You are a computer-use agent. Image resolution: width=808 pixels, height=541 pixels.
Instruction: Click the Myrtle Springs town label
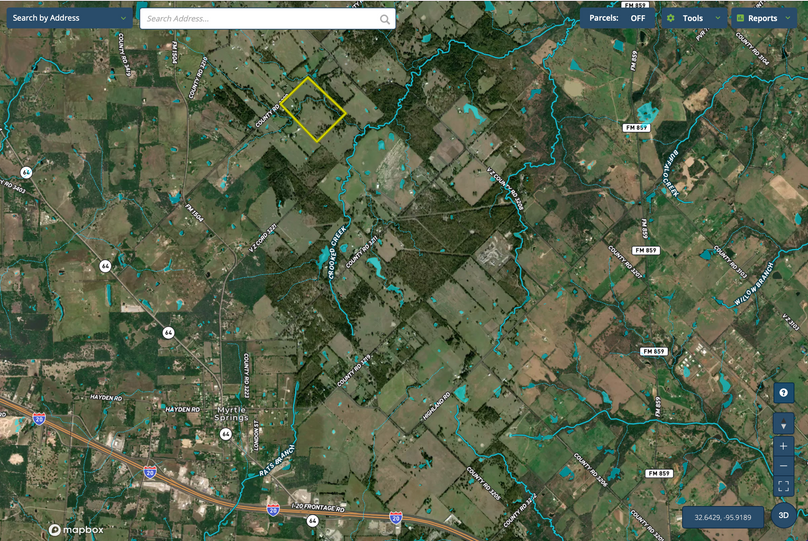pyautogui.click(x=231, y=413)
